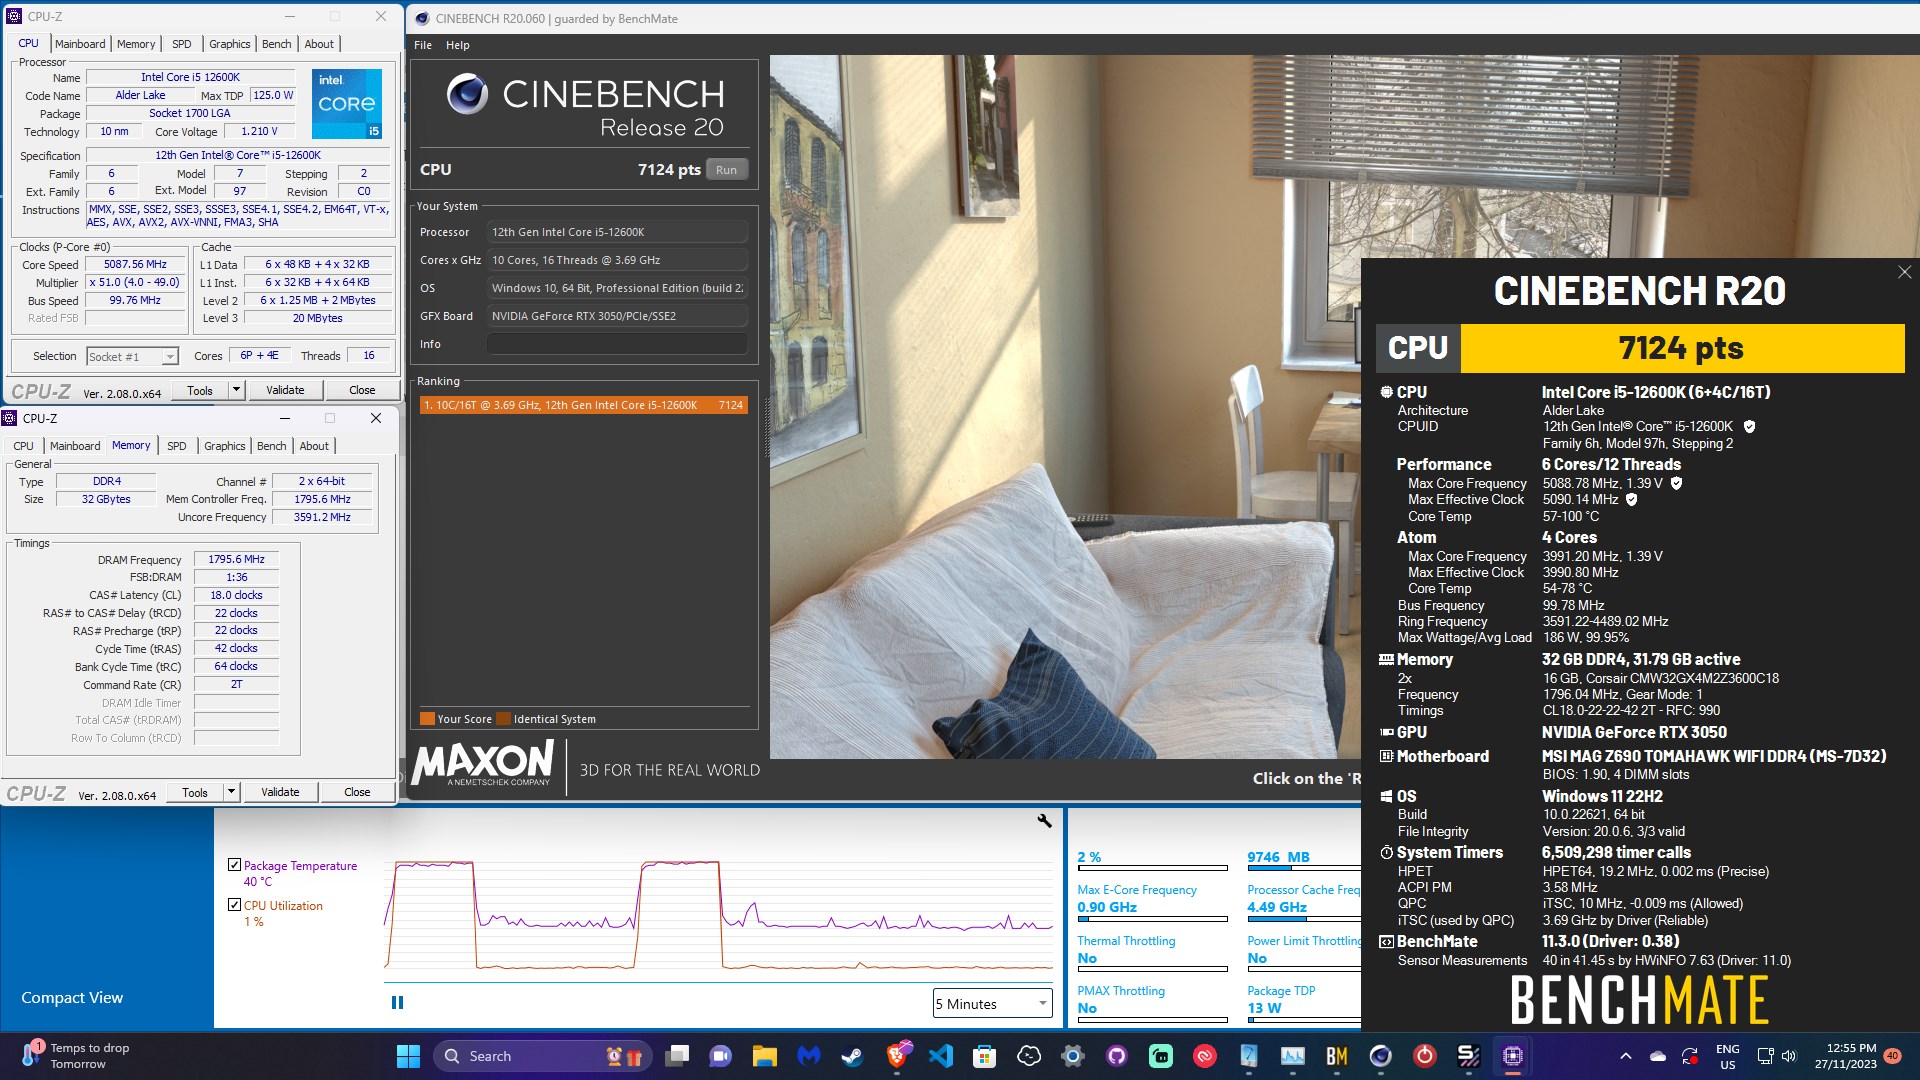
Task: Open GitHub Desktop from the taskbar
Action: coord(1116,1056)
